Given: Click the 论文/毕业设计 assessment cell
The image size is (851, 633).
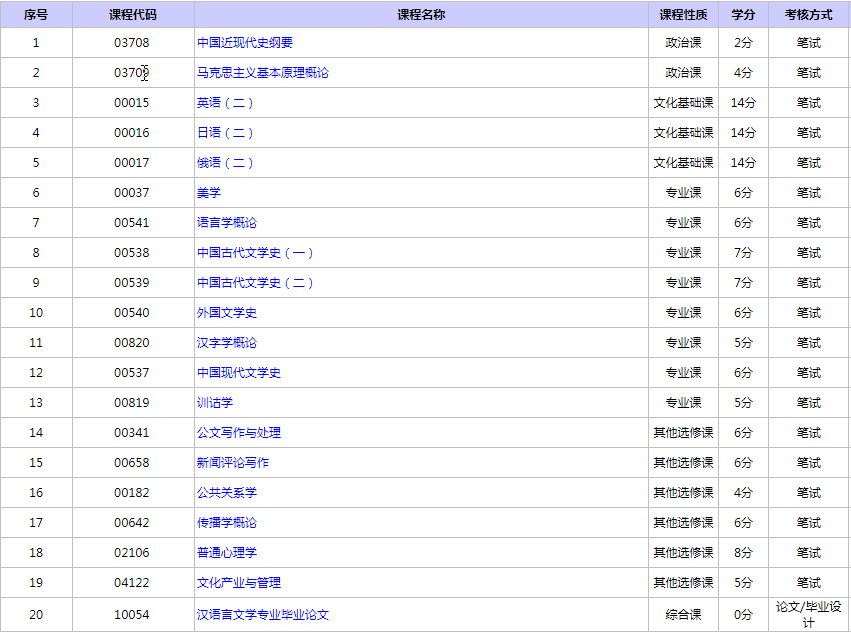Looking at the screenshot, I should [808, 614].
